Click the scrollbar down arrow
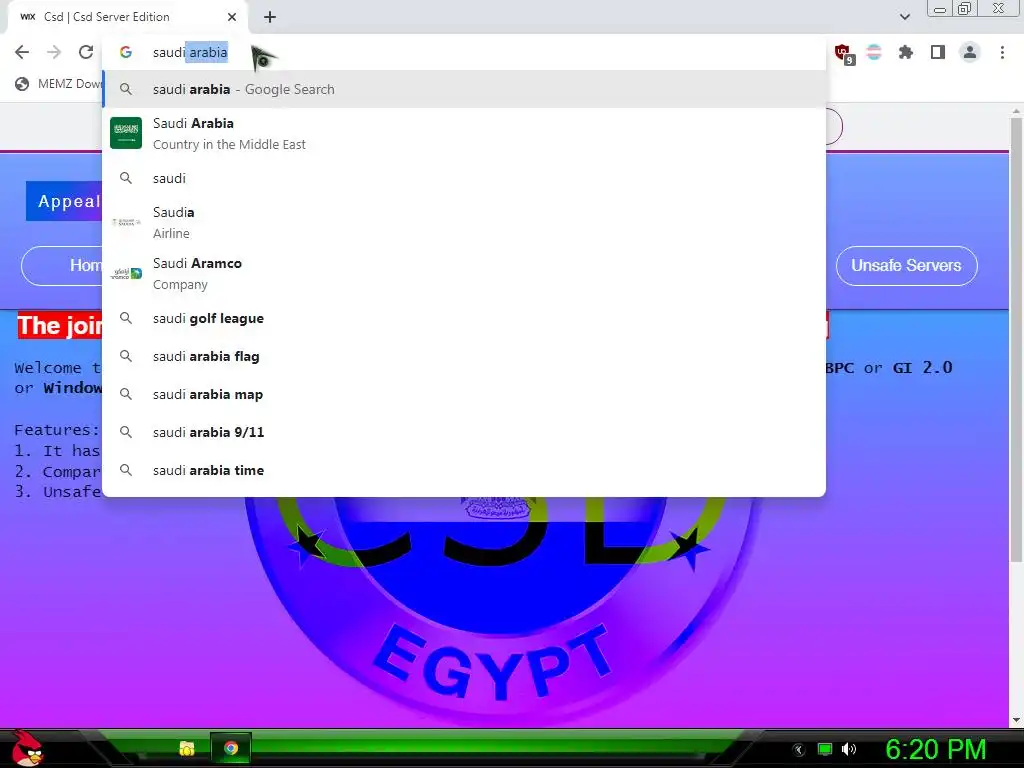The image size is (1024, 768). coord(1016,720)
